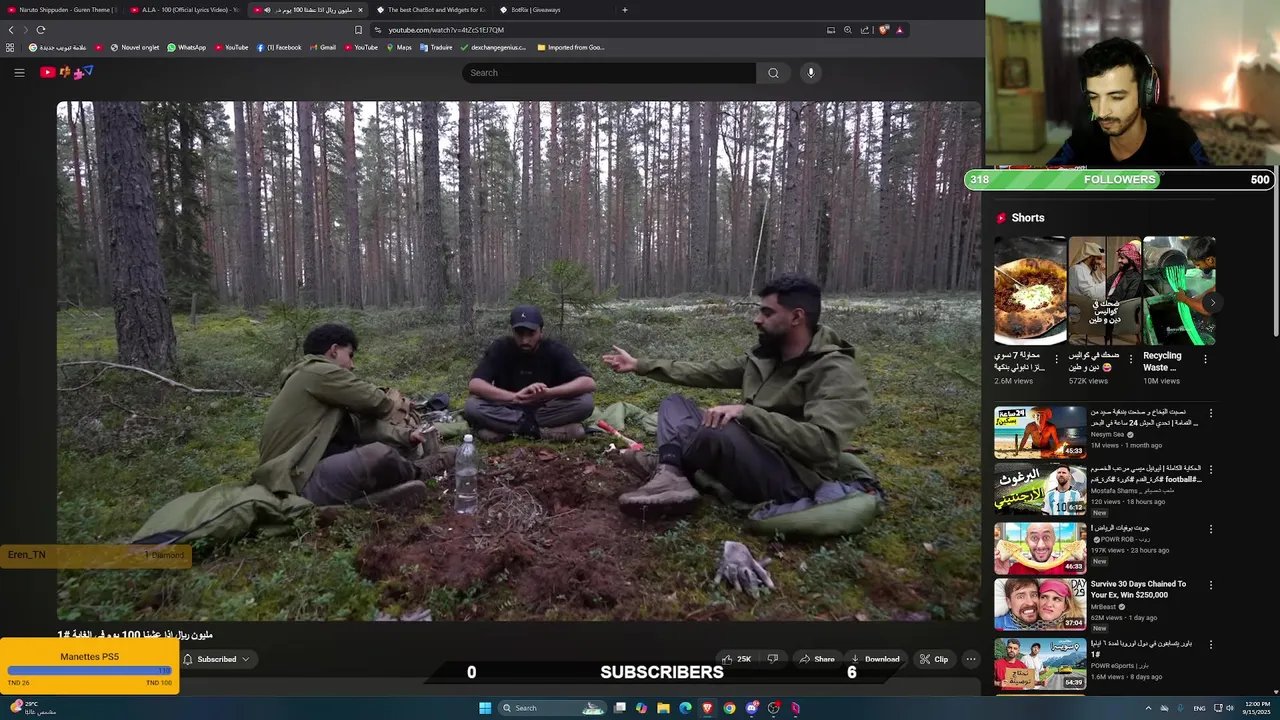The height and width of the screenshot is (720, 1280).
Task: Open zoom control in address bar
Action: click(x=848, y=30)
